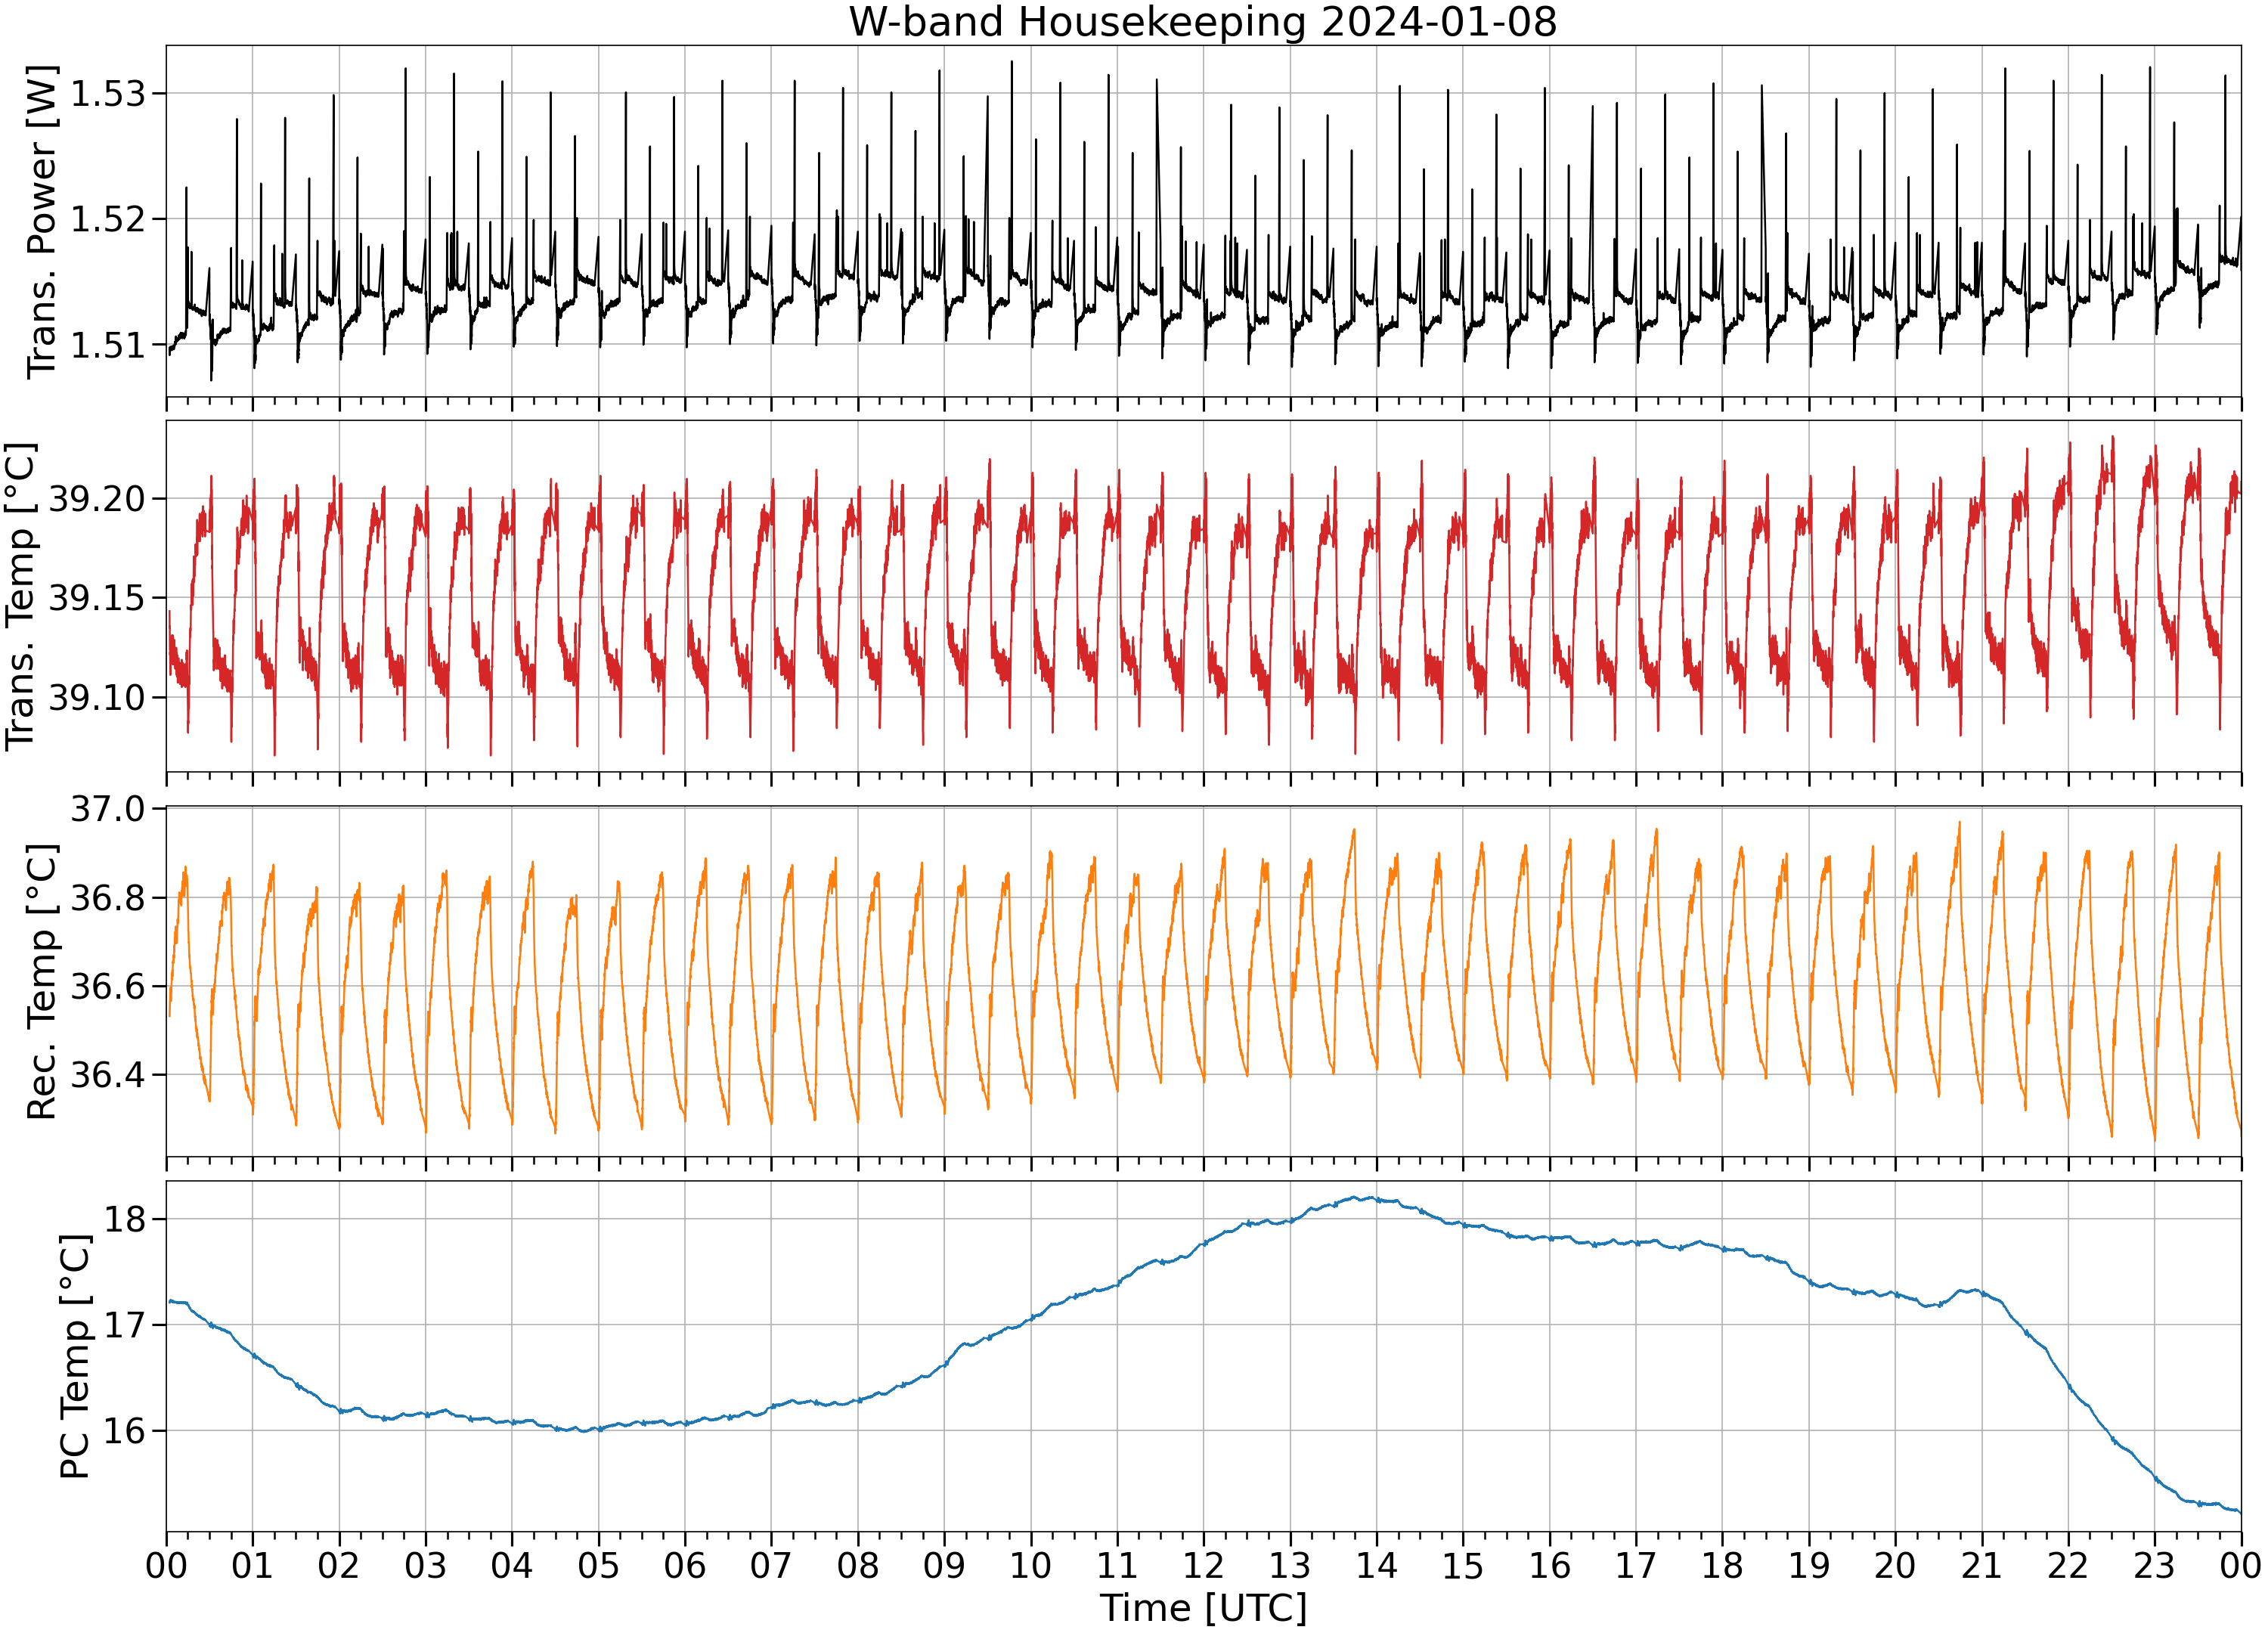Viewport: 2268px width, 1633px height.
Task: Click the 01 hour label on time axis
Action: [252, 1565]
